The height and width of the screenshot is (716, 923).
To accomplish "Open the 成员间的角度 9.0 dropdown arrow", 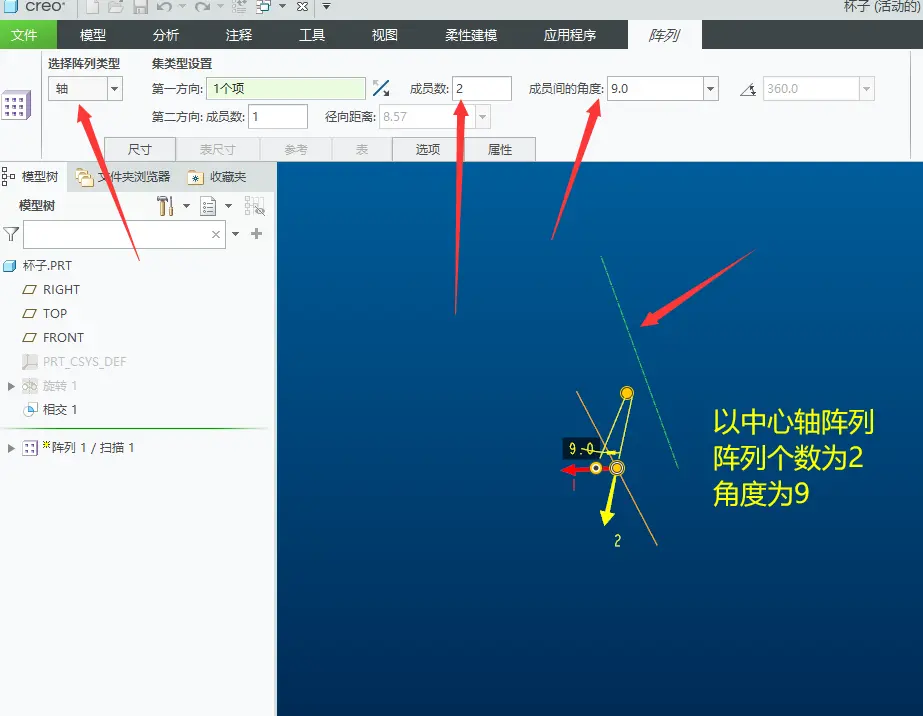I will (710, 89).
